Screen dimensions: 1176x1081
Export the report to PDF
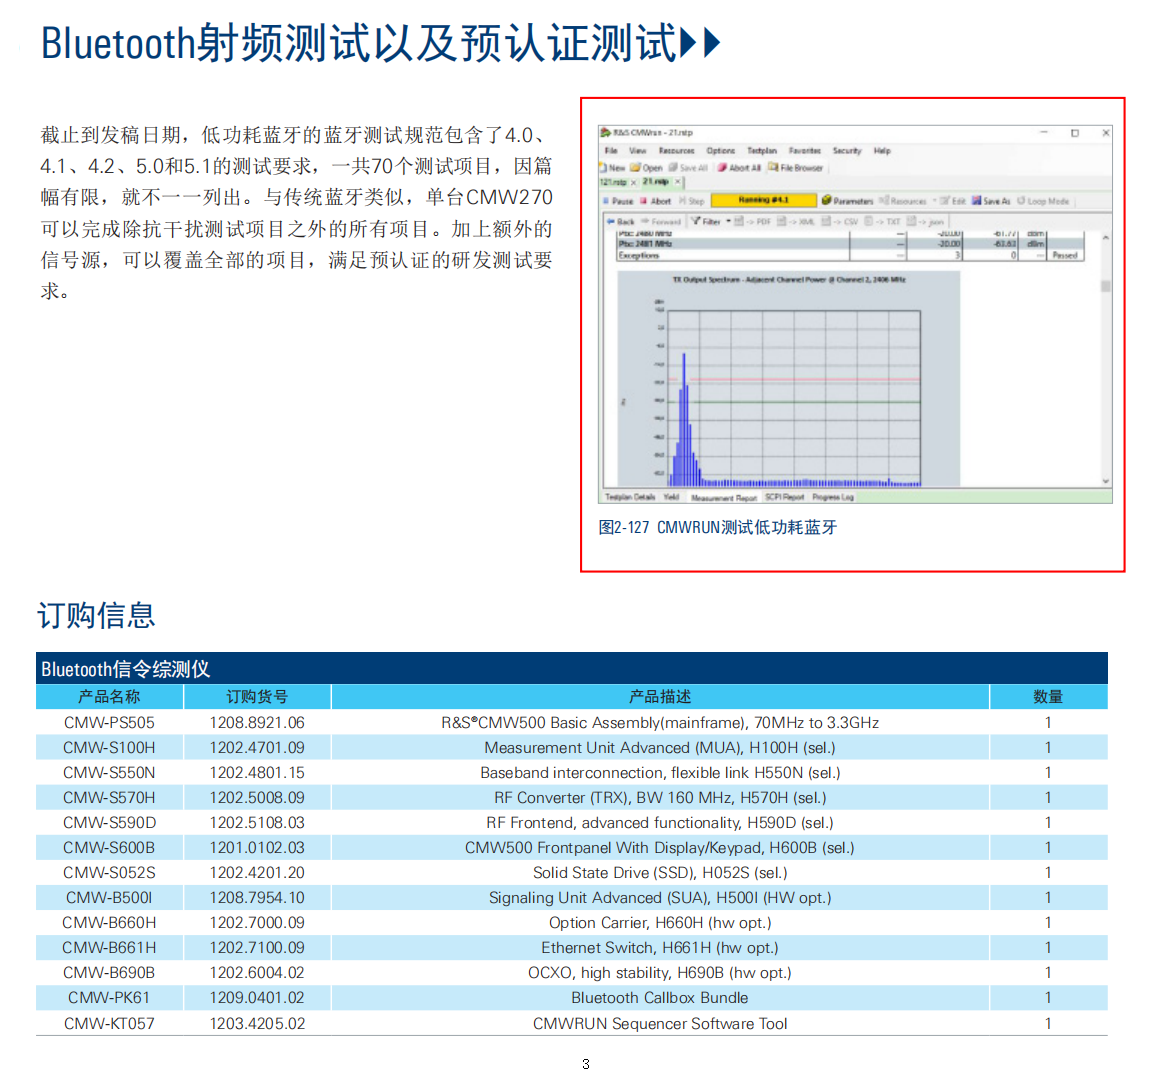coord(752,221)
